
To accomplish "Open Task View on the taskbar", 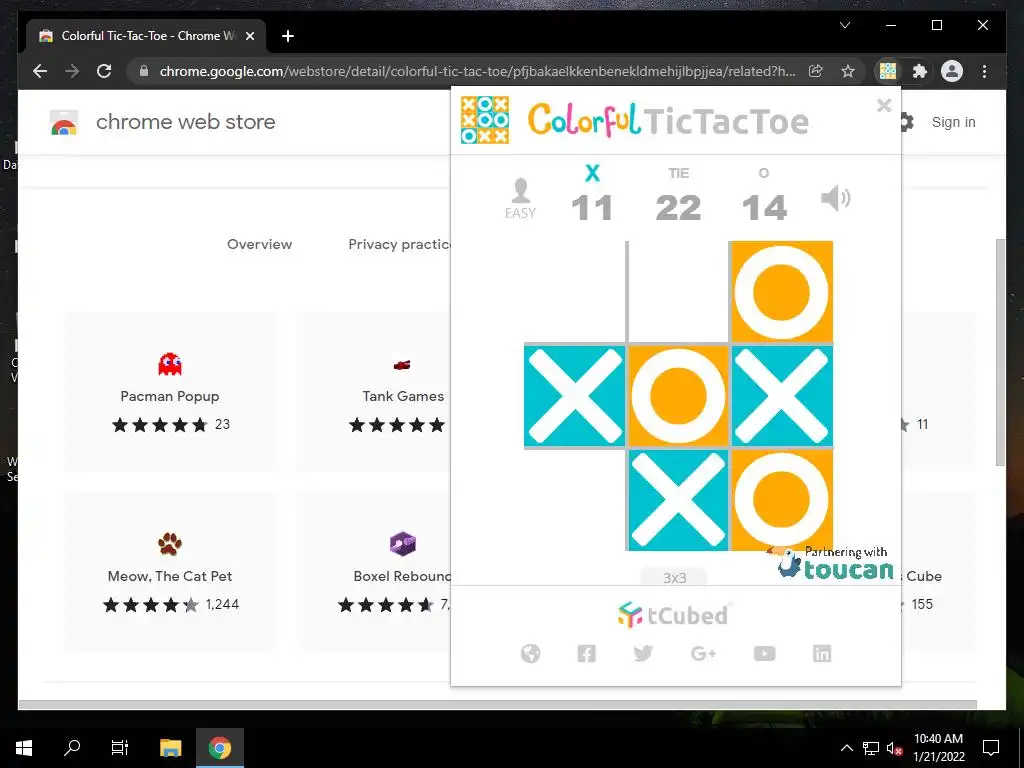I will [x=120, y=748].
